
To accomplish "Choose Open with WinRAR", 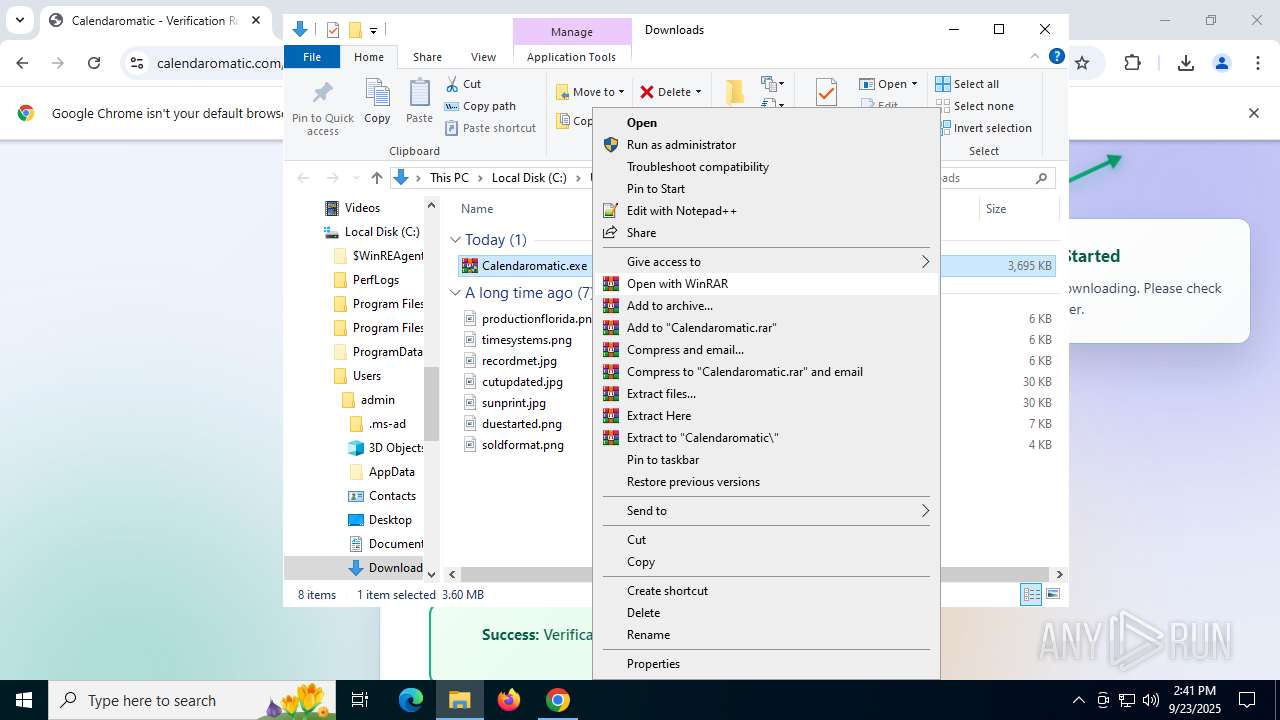I will coord(766,284).
